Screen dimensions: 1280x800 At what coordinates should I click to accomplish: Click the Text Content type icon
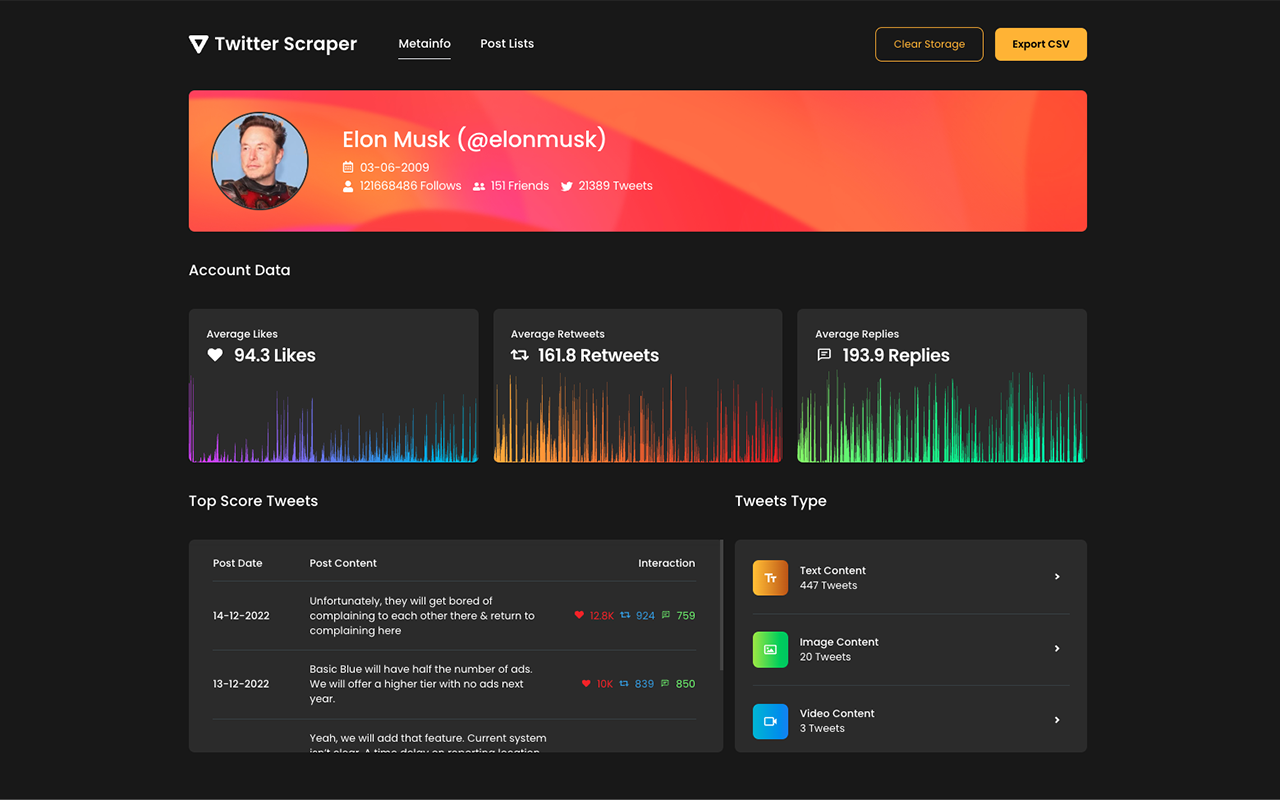coord(770,578)
